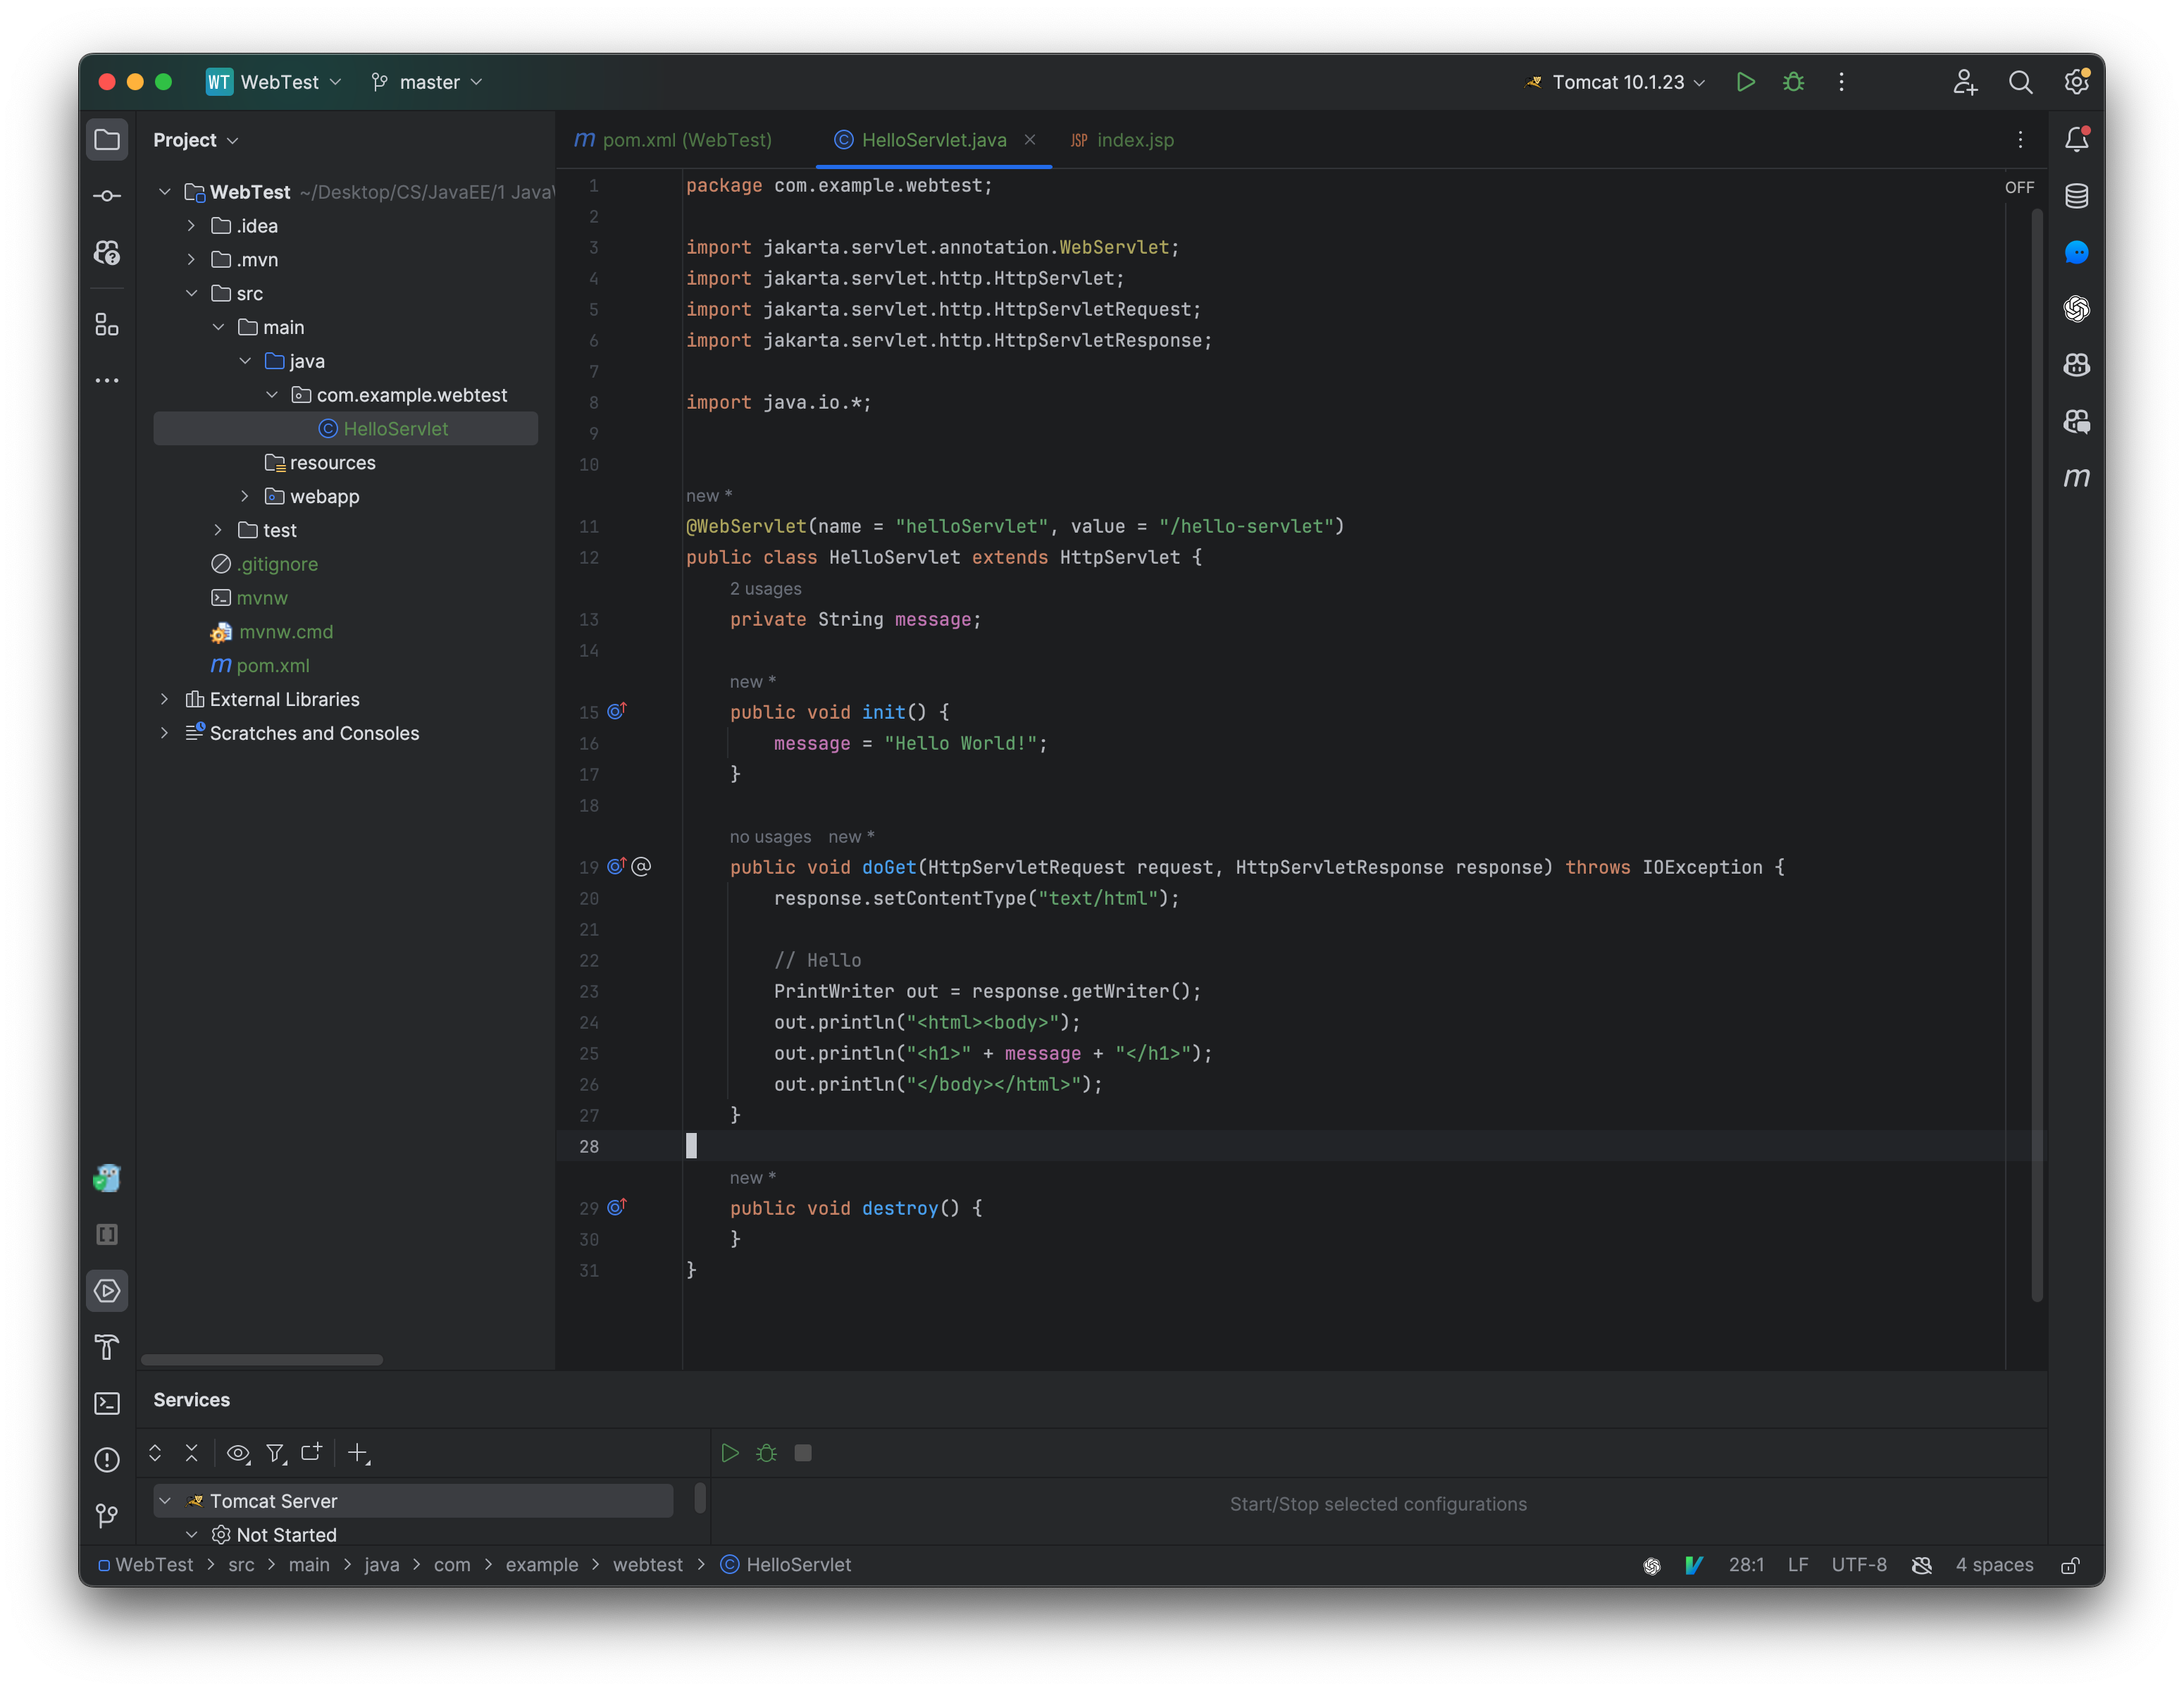Viewport: 2184px width, 1691px height.
Task: Expand the .idea folder
Action: 191,226
